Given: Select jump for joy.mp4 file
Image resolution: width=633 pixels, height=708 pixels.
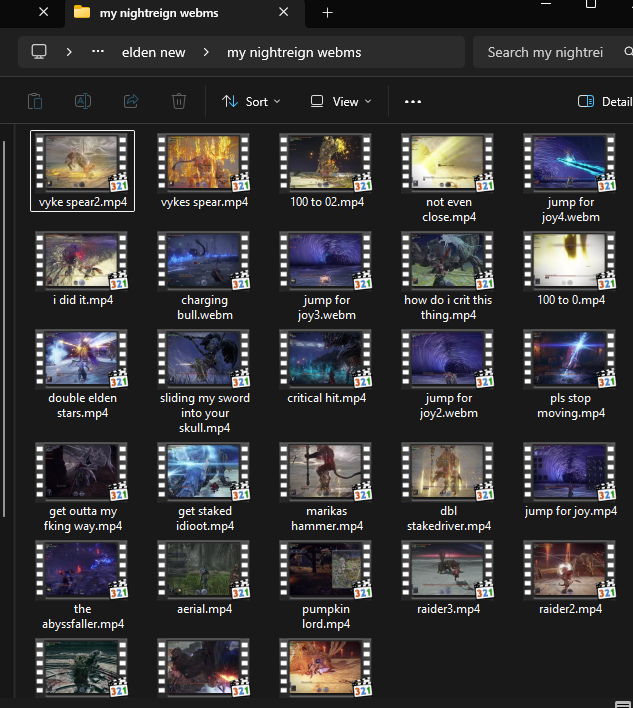Looking at the screenshot, I should (571, 480).
